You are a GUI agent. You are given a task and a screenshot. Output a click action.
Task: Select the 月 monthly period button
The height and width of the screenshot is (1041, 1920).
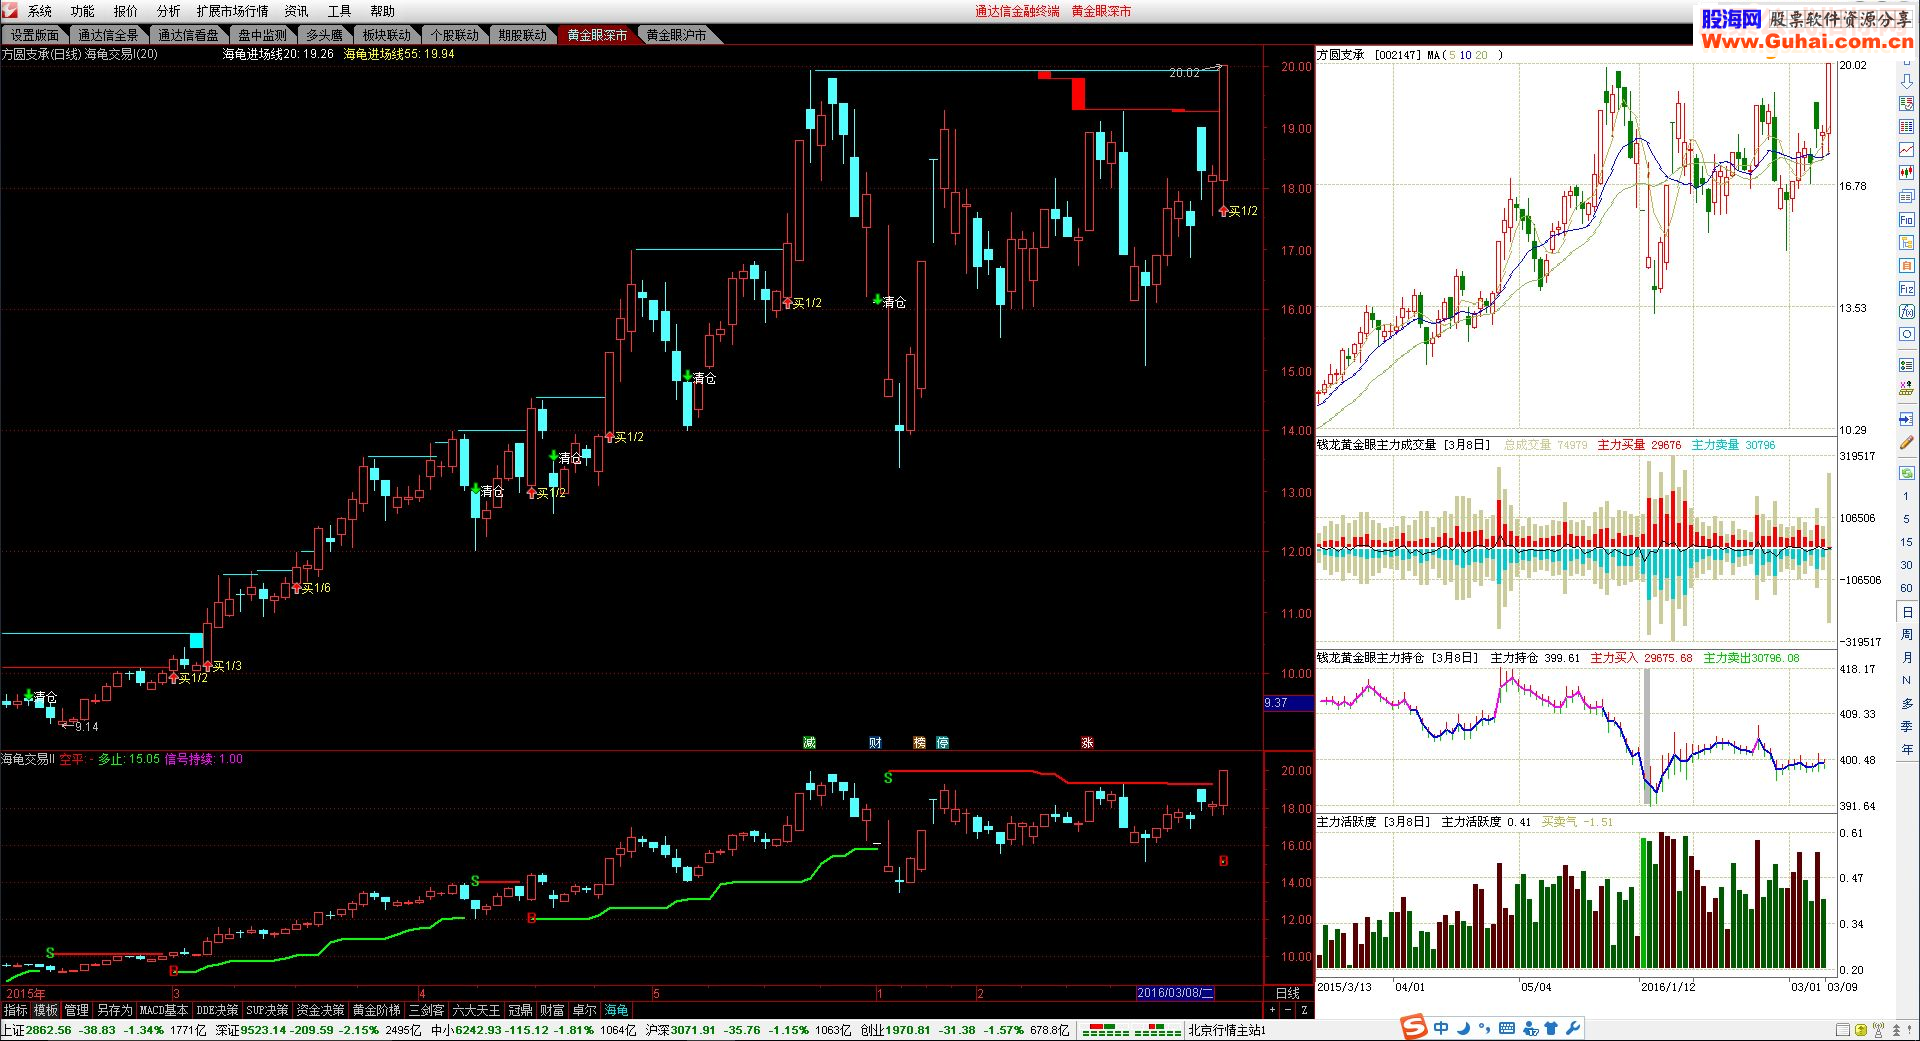pos(1906,658)
